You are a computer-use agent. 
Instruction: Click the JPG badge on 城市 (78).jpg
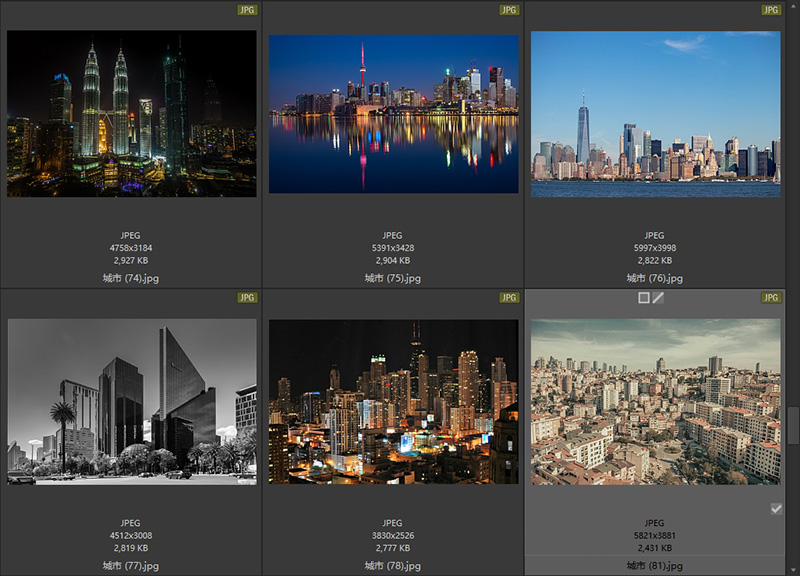[509, 298]
